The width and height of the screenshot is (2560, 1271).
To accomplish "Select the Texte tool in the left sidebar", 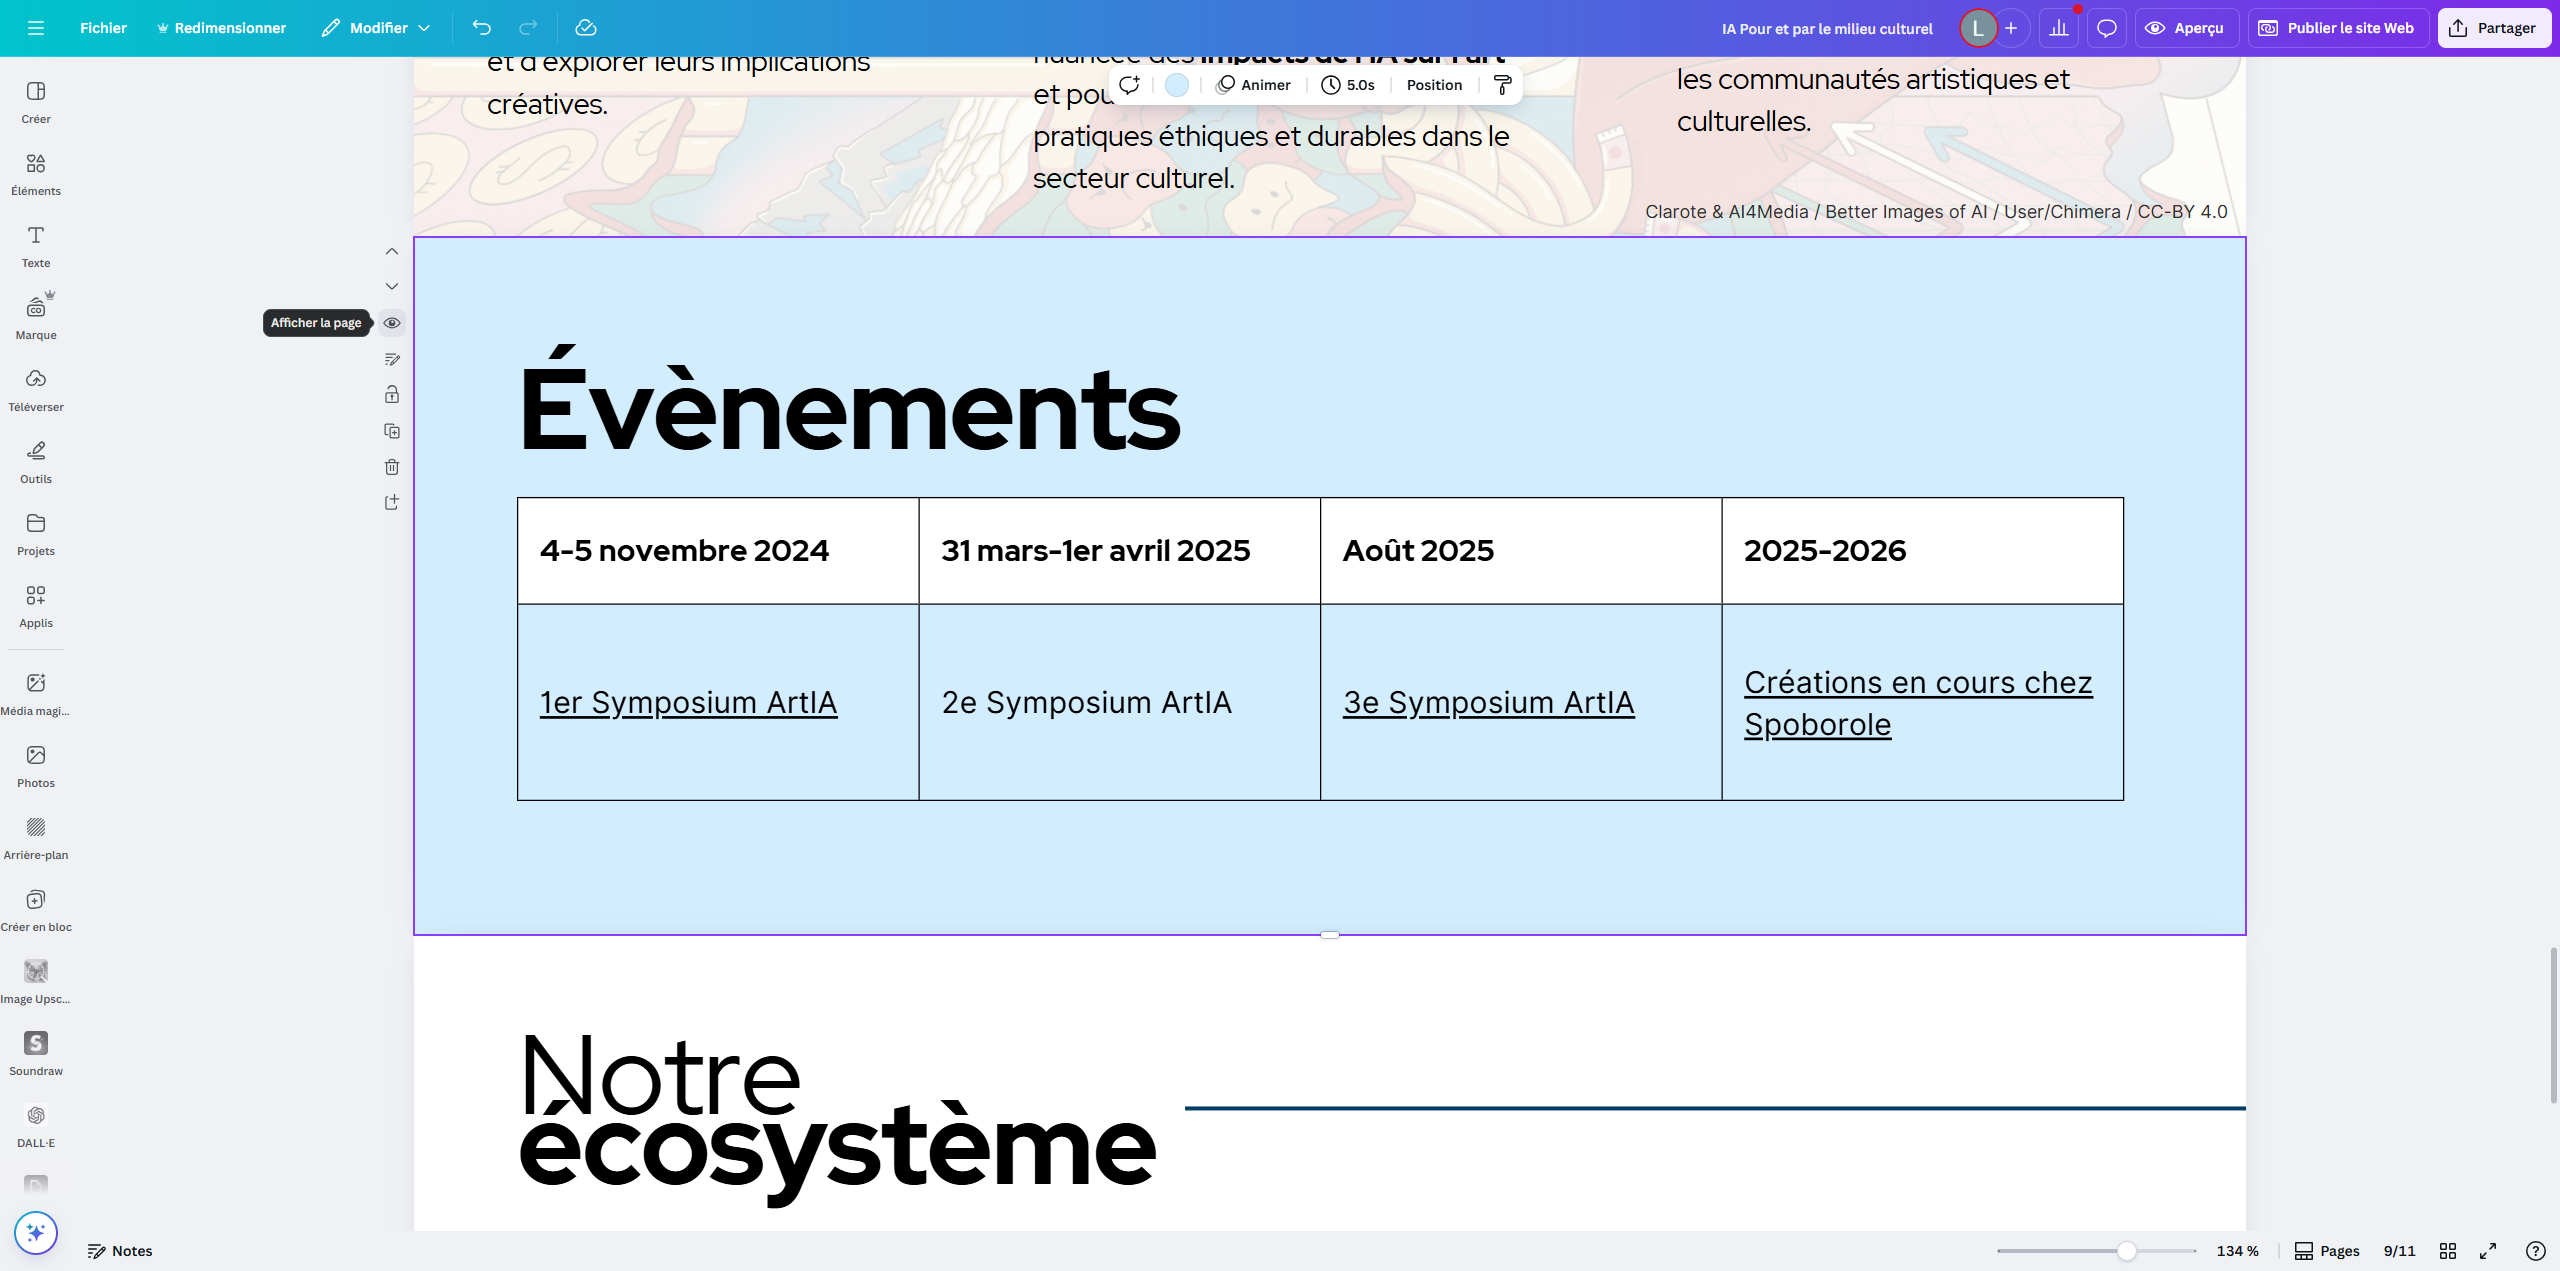I will click(x=35, y=247).
